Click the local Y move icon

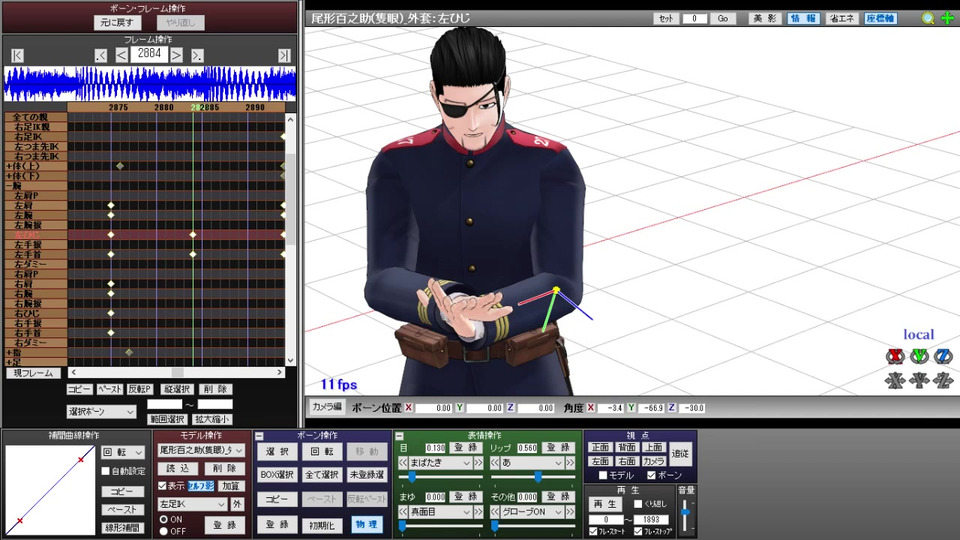[x=919, y=381]
